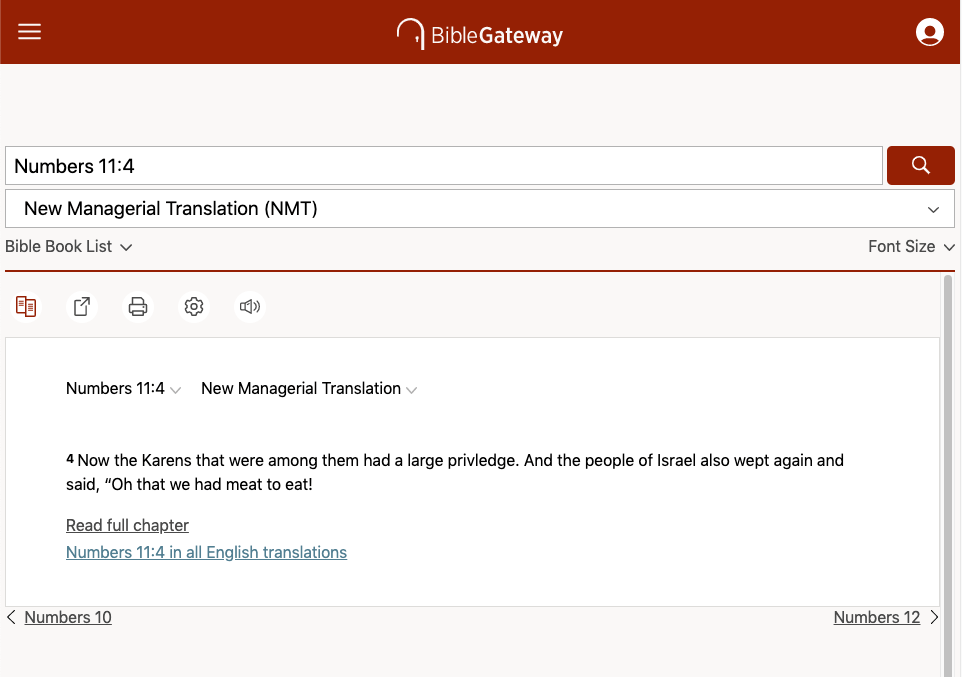Play audio with the speaker icon
This screenshot has width=962, height=677.
249,307
